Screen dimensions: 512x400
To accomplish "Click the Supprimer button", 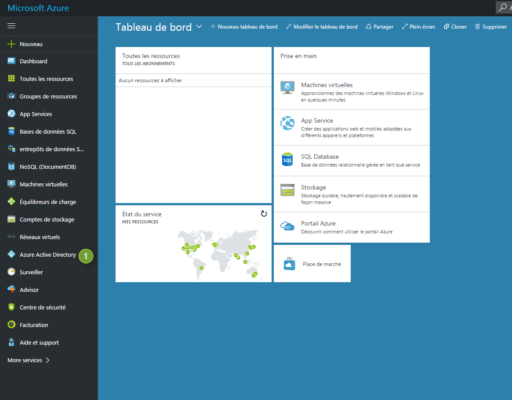I will click(x=491, y=27).
